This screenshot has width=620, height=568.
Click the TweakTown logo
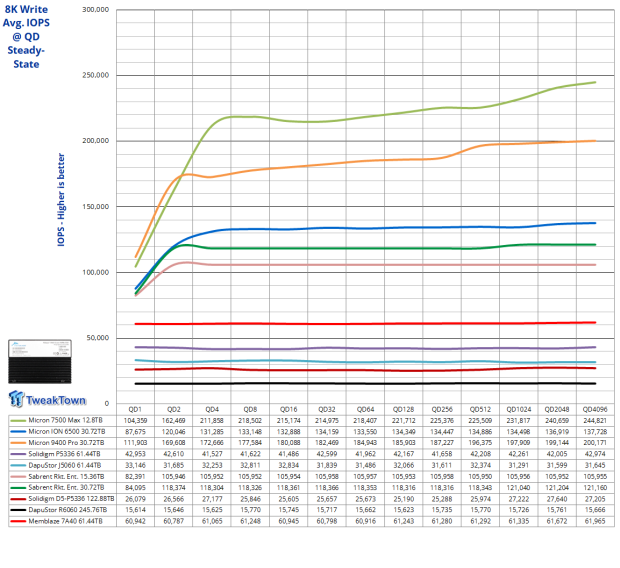(47, 399)
